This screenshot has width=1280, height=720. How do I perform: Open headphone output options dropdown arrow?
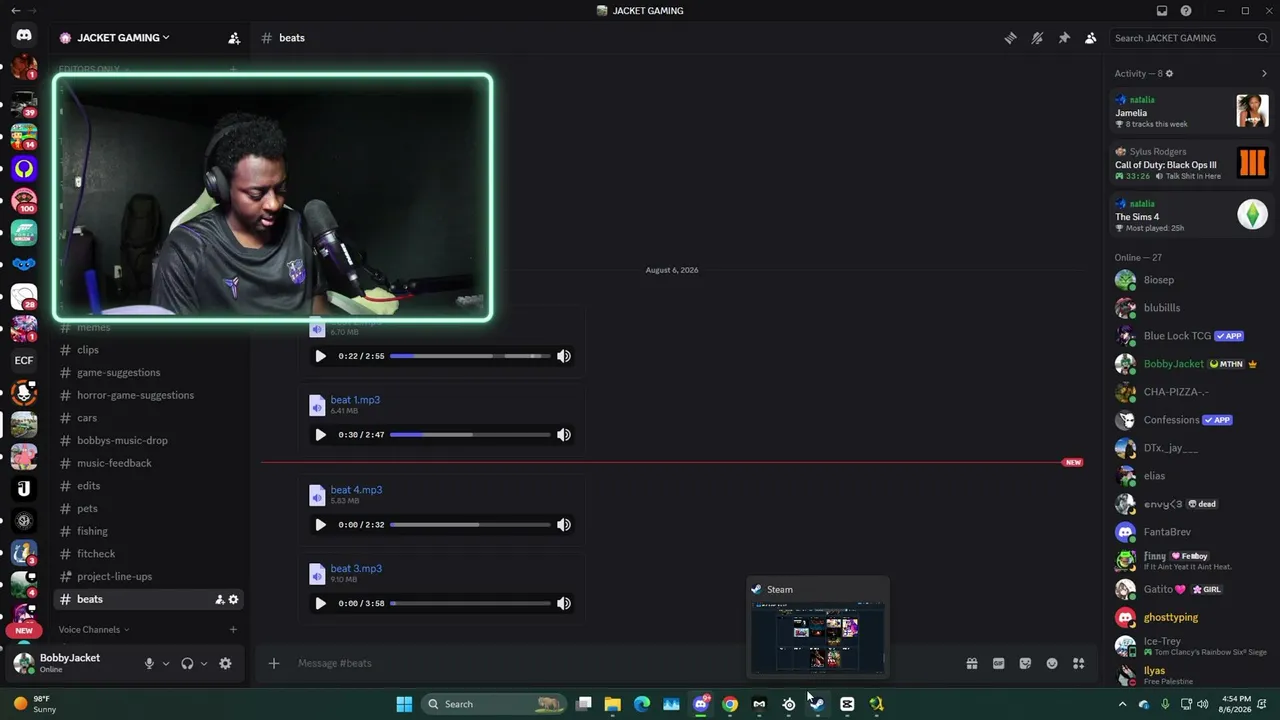pyautogui.click(x=204, y=664)
